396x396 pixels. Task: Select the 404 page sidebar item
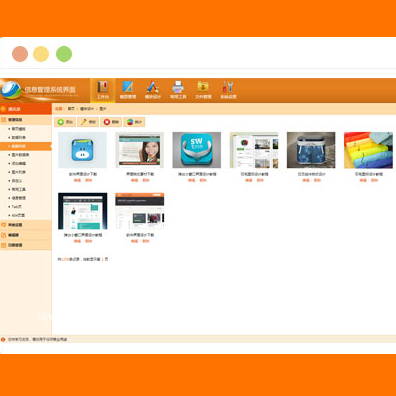(18, 215)
